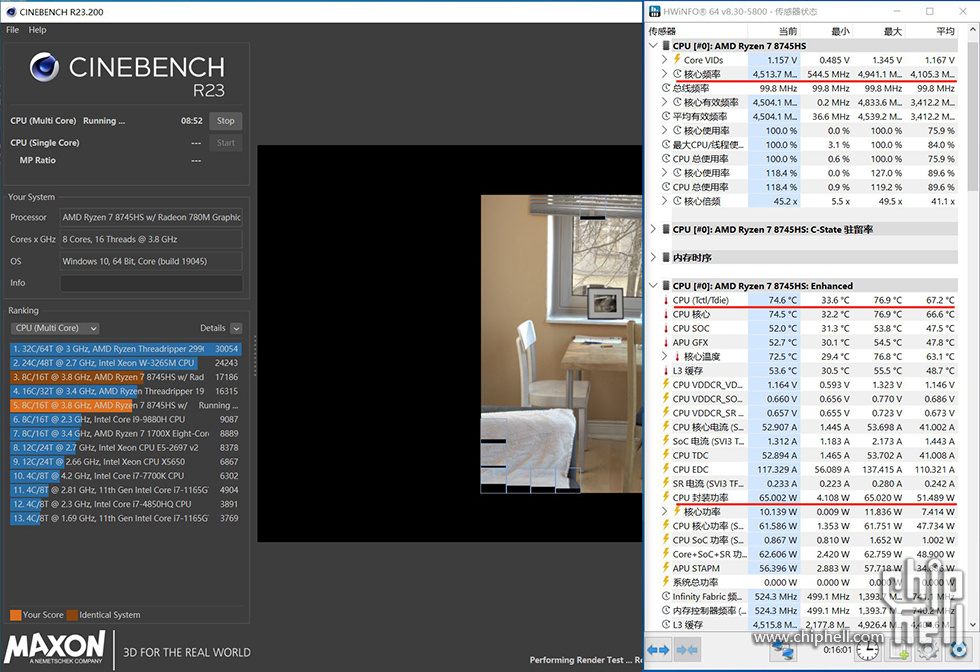This screenshot has height=672, width=980.
Task: Expand the 核心有效频率 row
Action: 664,102
